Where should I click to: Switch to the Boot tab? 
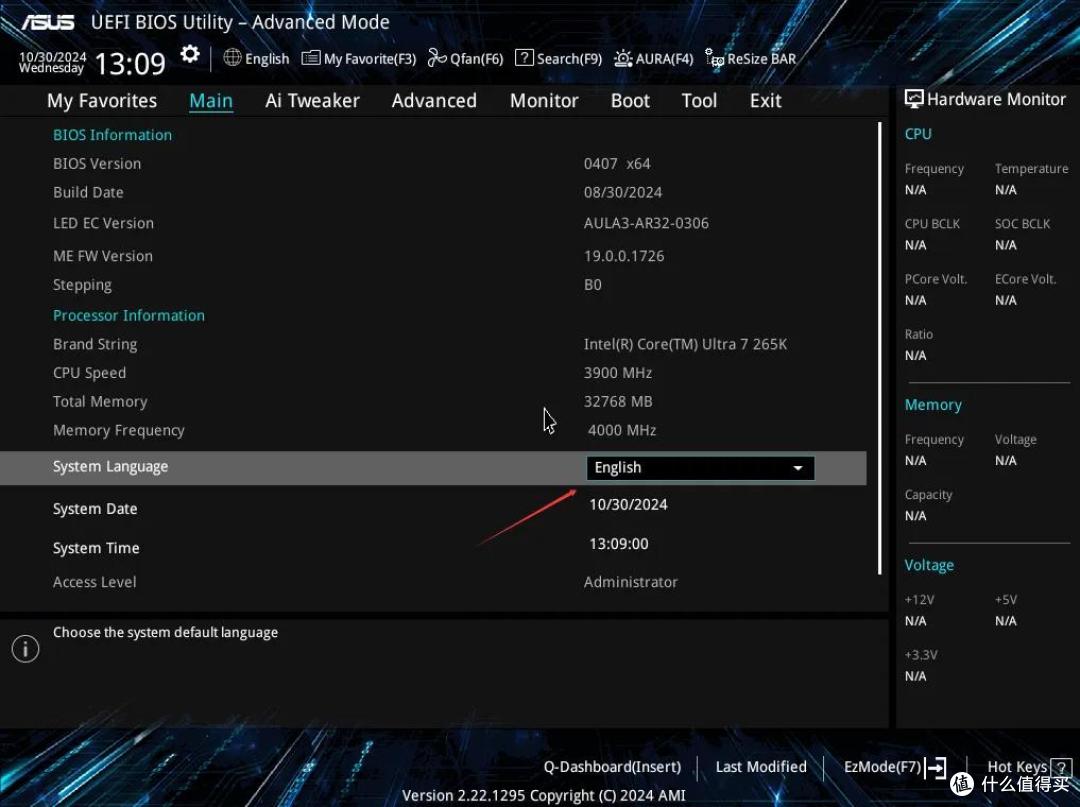(x=630, y=101)
